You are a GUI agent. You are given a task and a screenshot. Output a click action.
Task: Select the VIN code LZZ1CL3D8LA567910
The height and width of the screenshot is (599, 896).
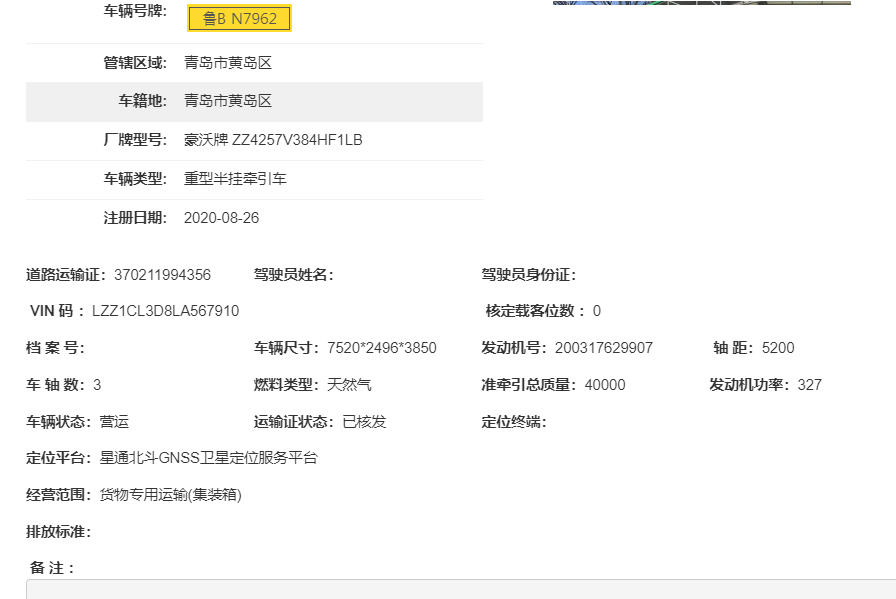point(165,311)
